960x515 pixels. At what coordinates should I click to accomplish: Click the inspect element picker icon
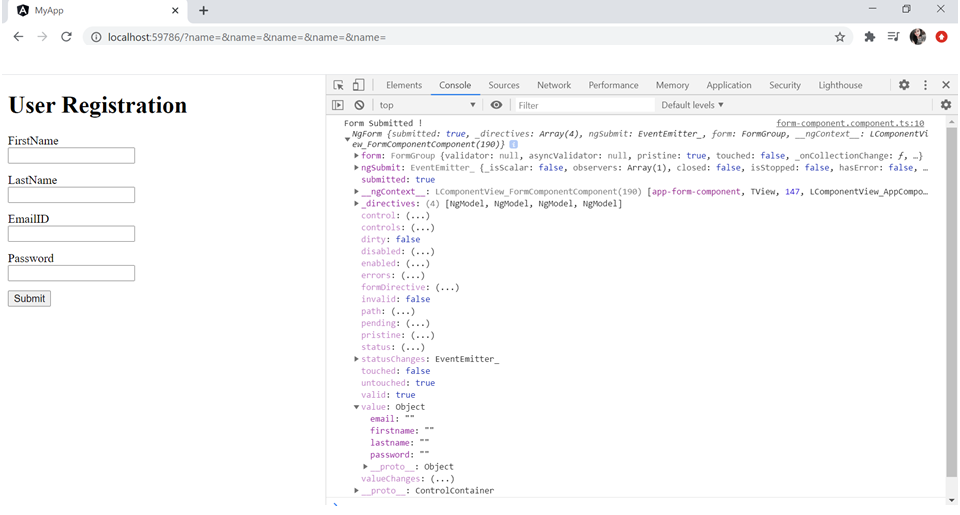[339, 85]
